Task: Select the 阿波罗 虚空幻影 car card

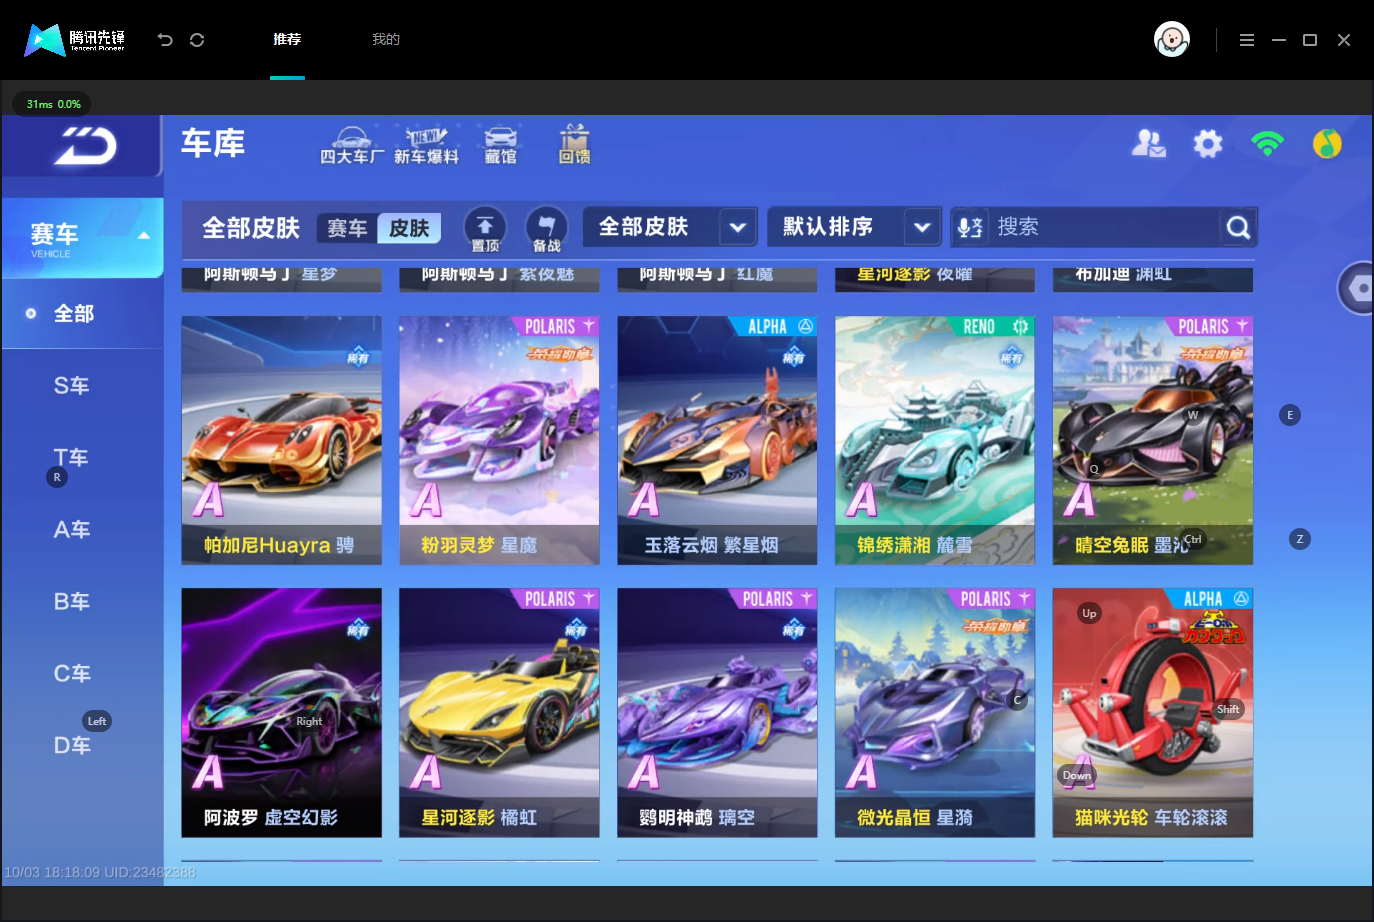Action: (282, 713)
